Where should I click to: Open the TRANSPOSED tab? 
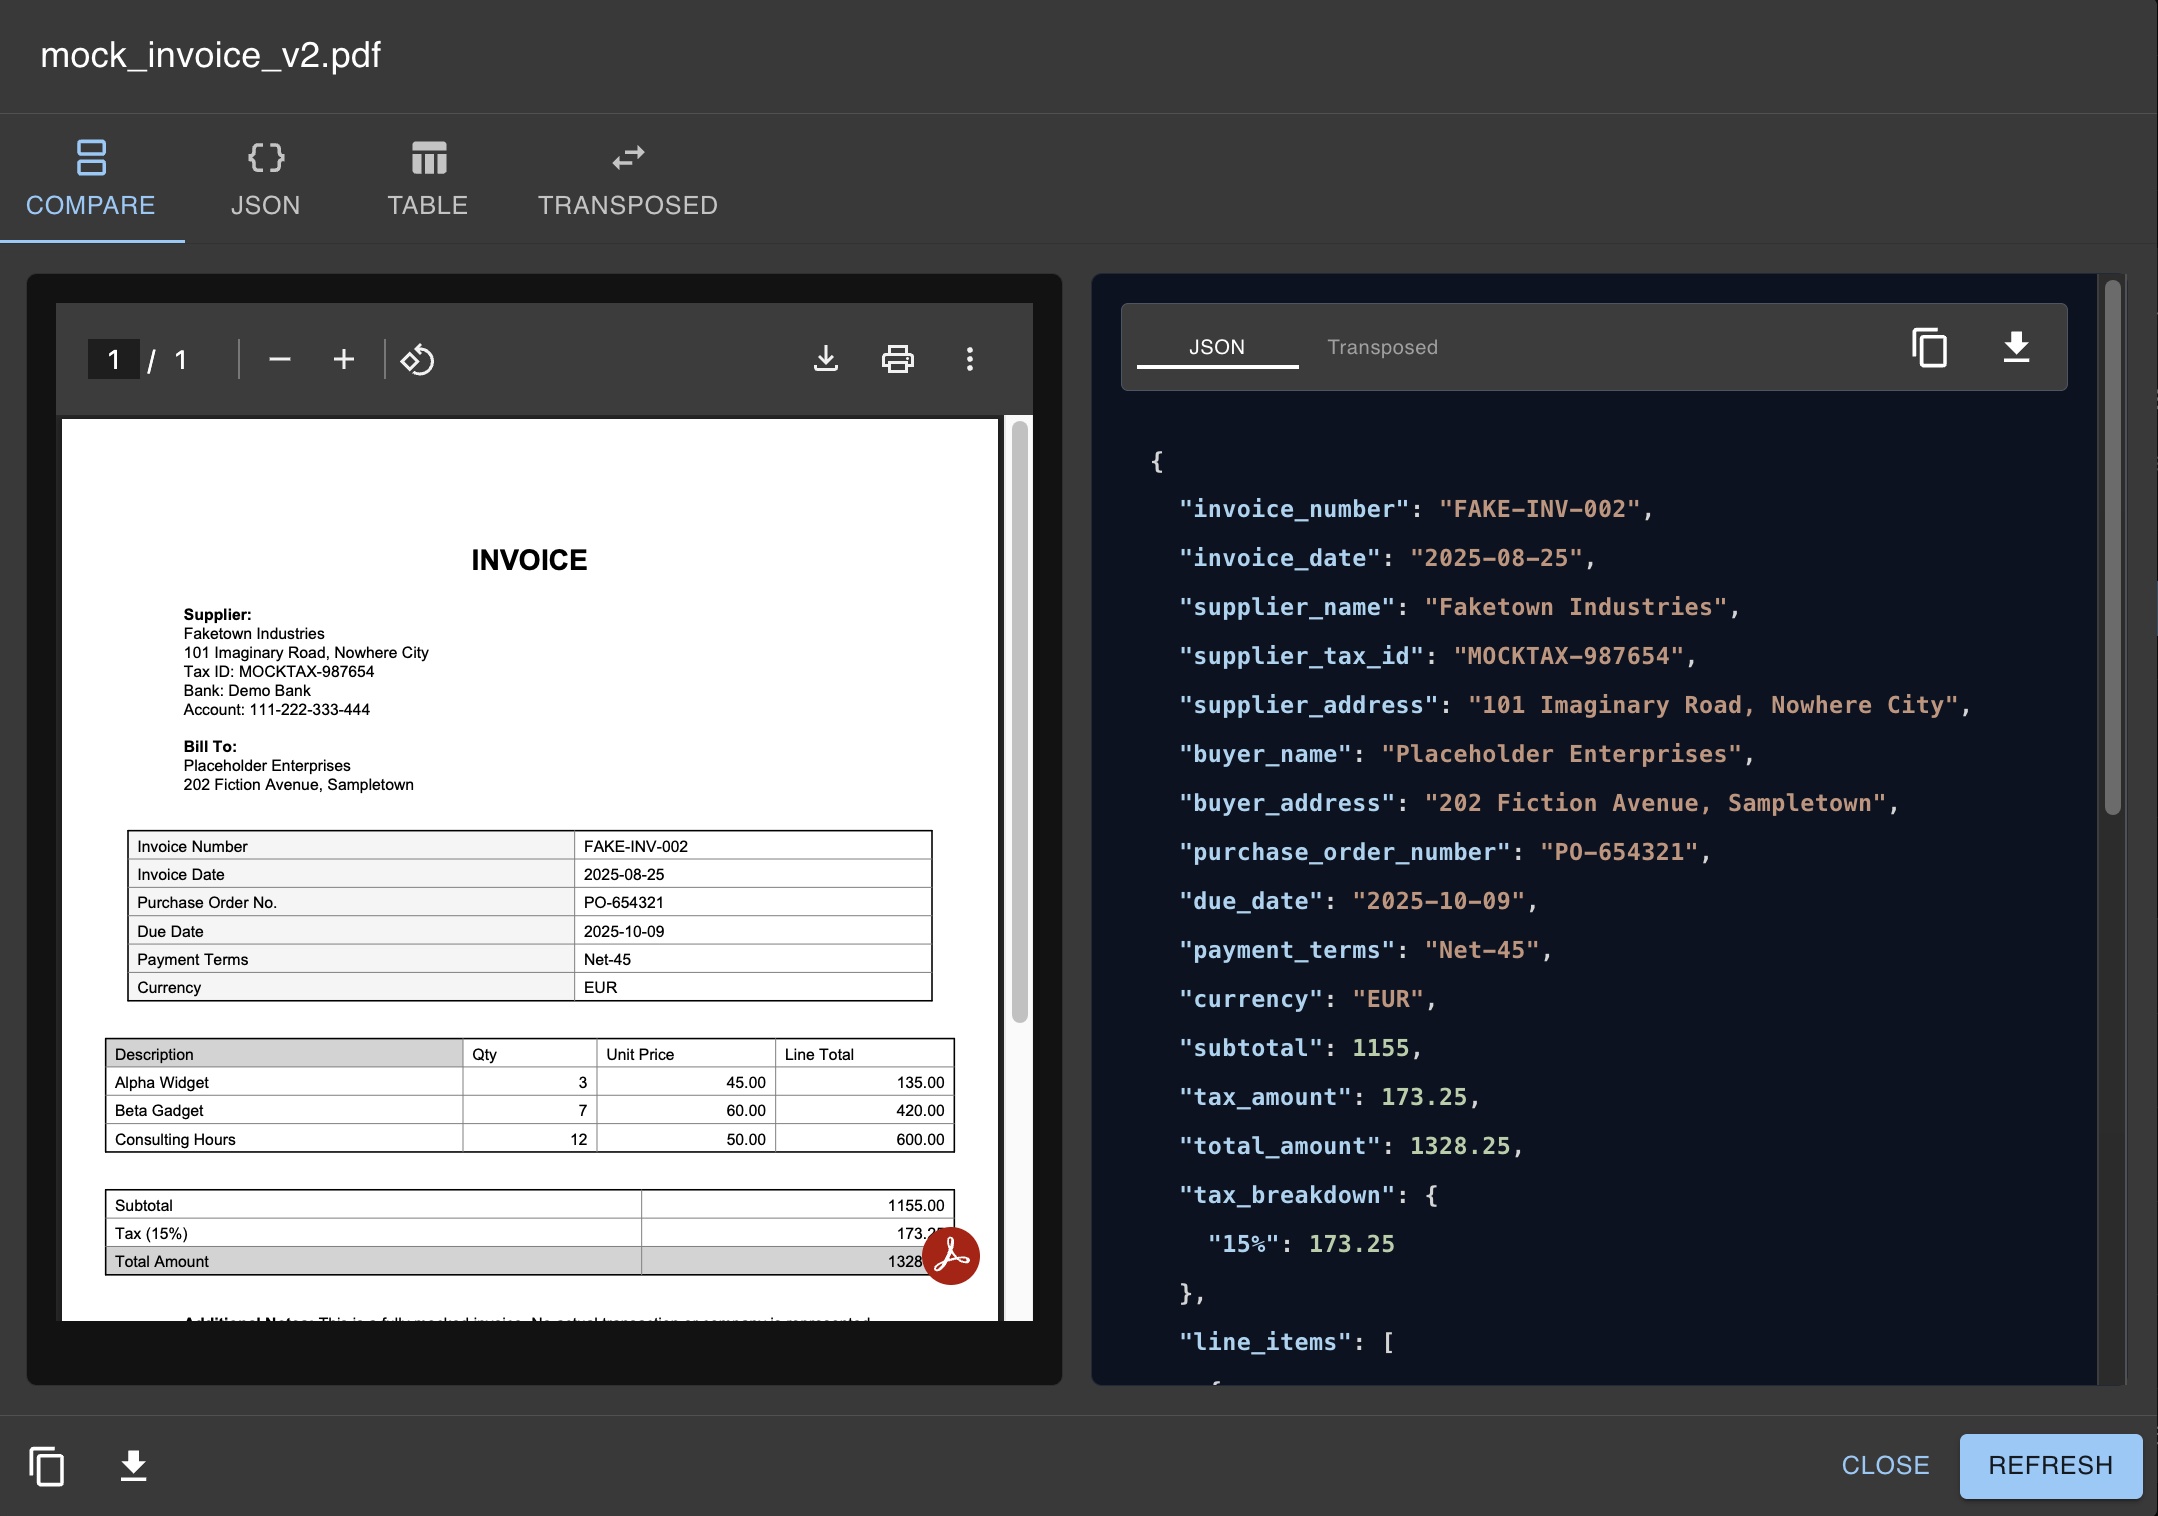(x=628, y=179)
